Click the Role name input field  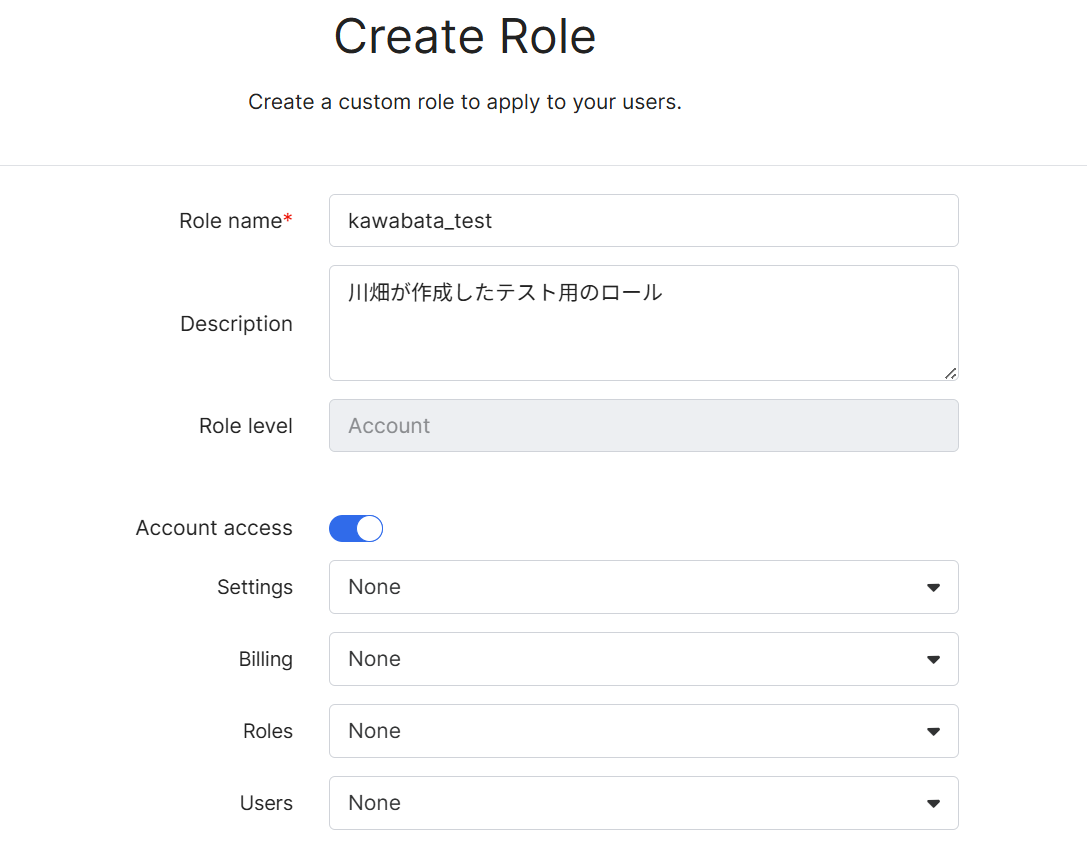pyautogui.click(x=643, y=221)
